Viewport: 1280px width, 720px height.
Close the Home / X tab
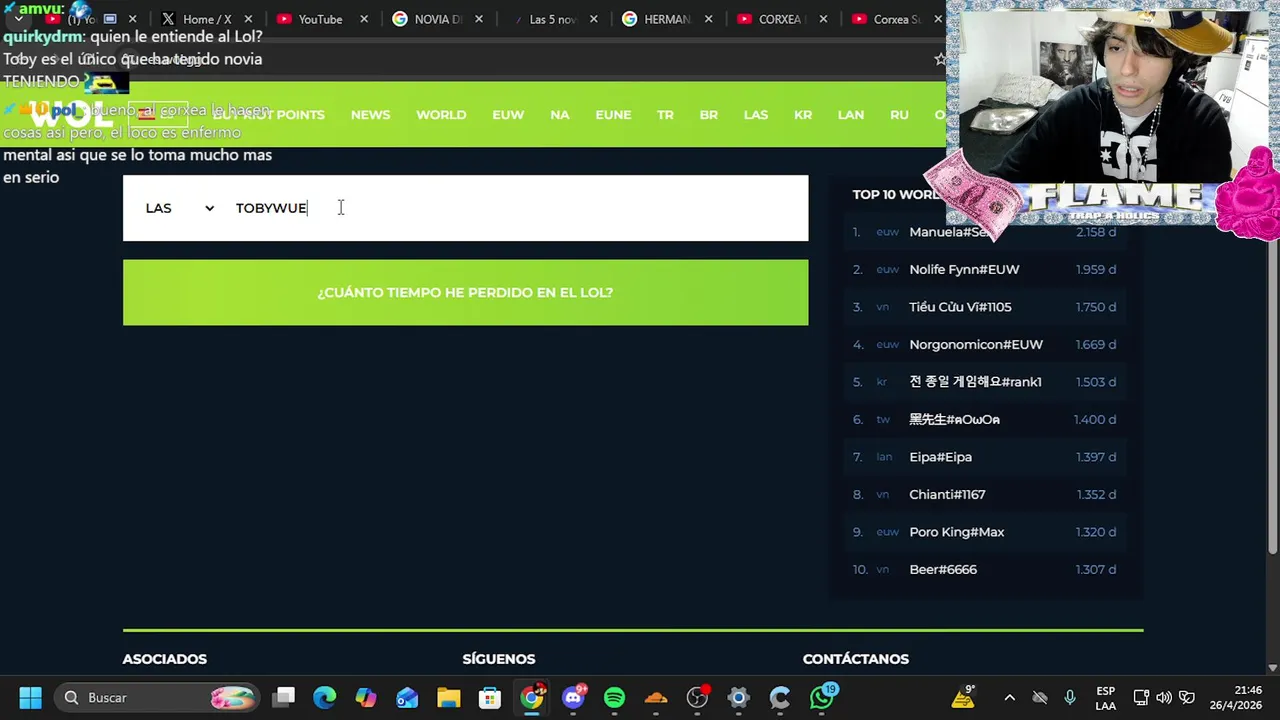click(248, 19)
